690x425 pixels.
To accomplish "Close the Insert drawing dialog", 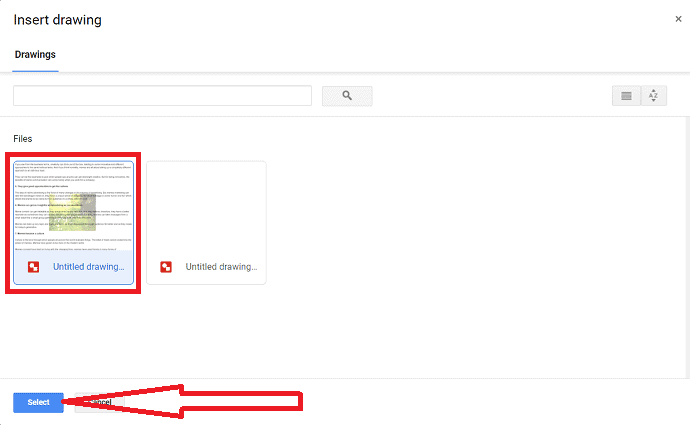I will 678,19.
